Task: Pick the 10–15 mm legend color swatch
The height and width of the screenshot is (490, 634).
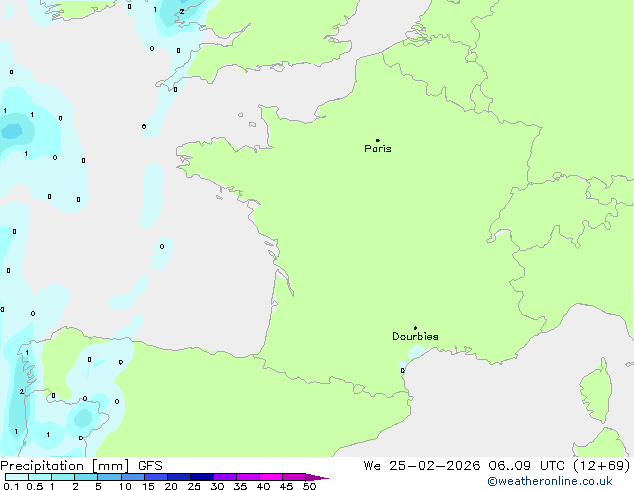Action: point(133,477)
